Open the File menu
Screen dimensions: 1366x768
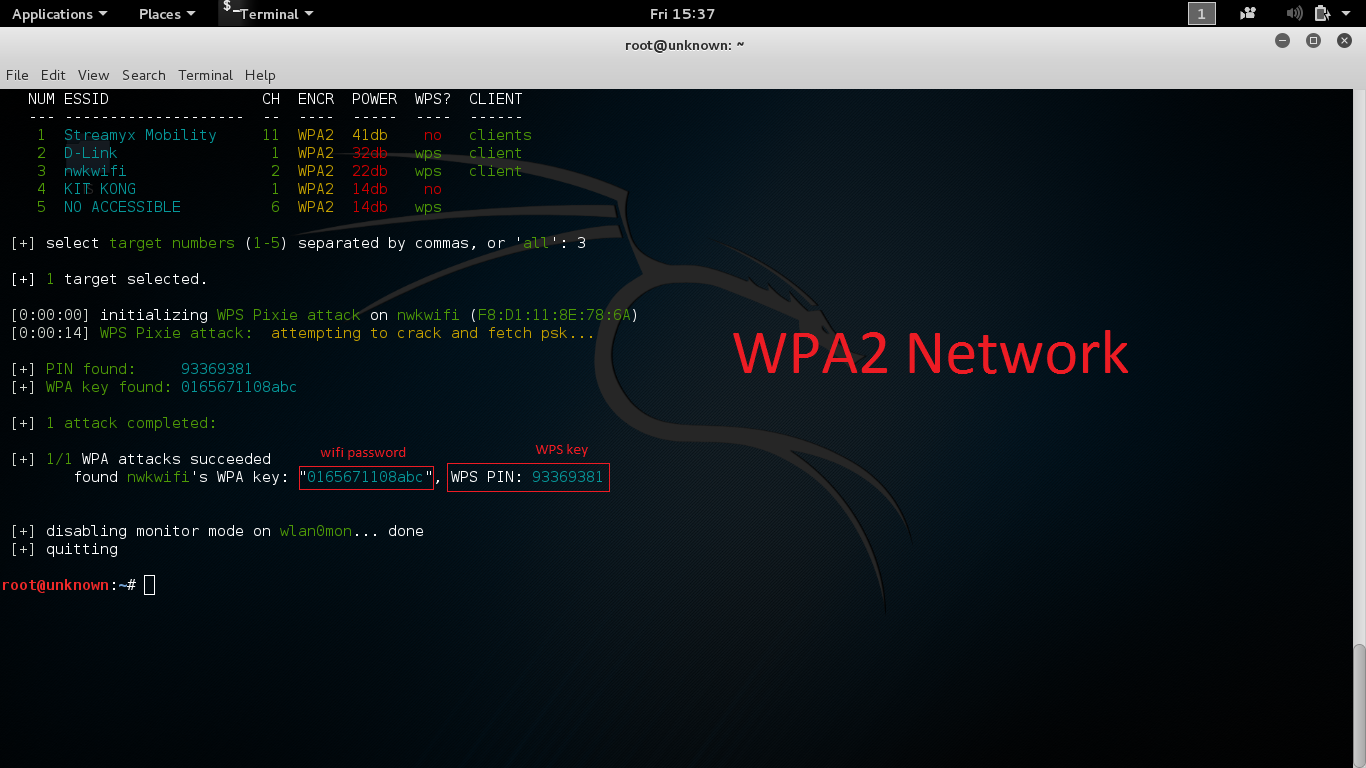17,75
